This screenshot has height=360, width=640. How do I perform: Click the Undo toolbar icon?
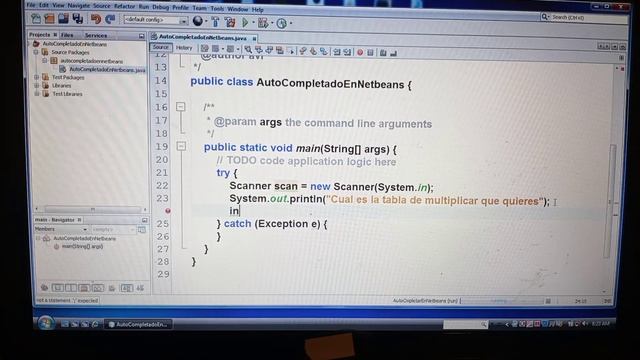(96, 19)
